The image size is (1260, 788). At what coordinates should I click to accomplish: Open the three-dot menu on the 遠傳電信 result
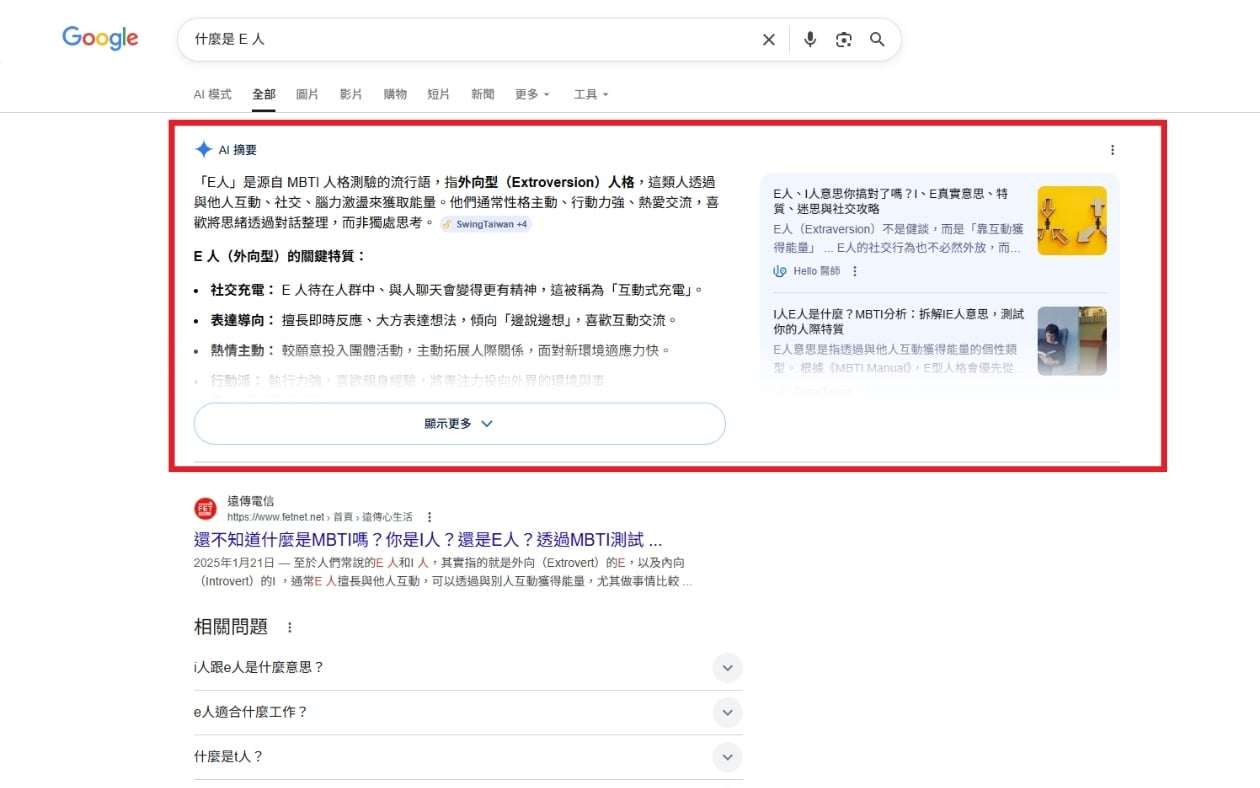point(429,517)
